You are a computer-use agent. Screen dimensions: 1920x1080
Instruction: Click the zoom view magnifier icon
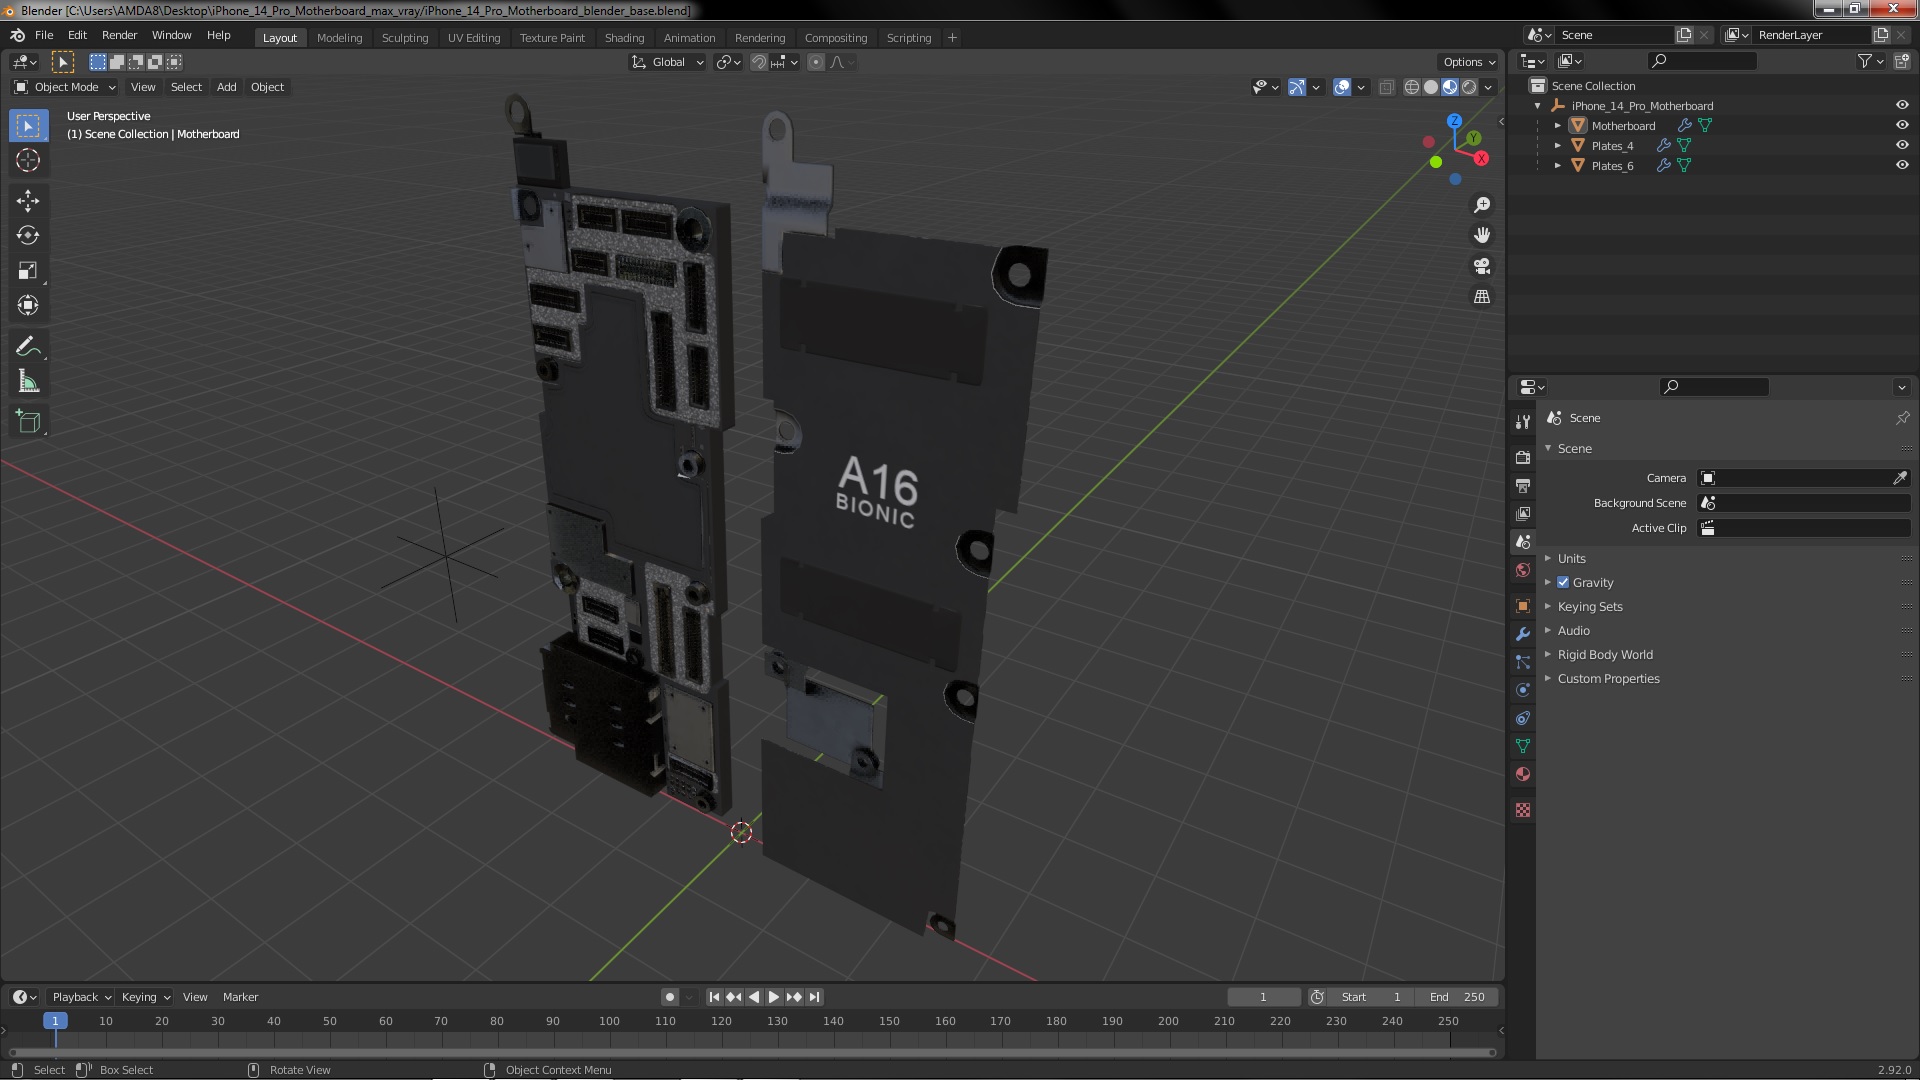click(1482, 205)
